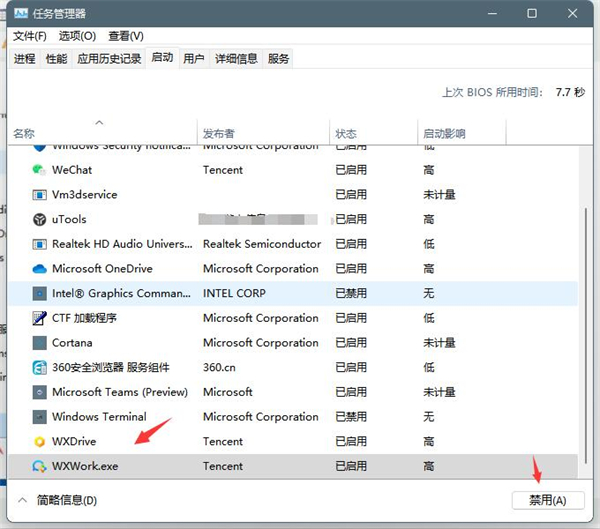
Task: Click the Microsoft Teams (Preview) icon
Action: (40, 392)
